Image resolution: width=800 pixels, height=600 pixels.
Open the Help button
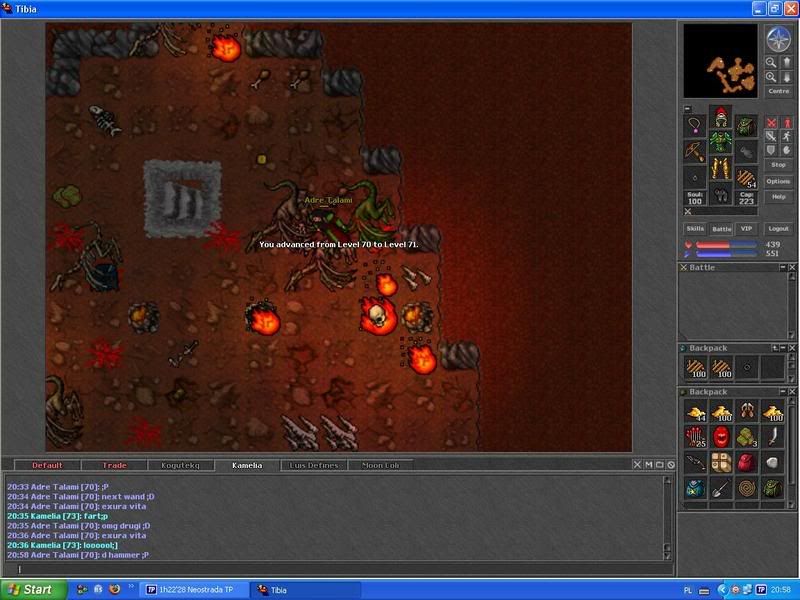coord(779,197)
